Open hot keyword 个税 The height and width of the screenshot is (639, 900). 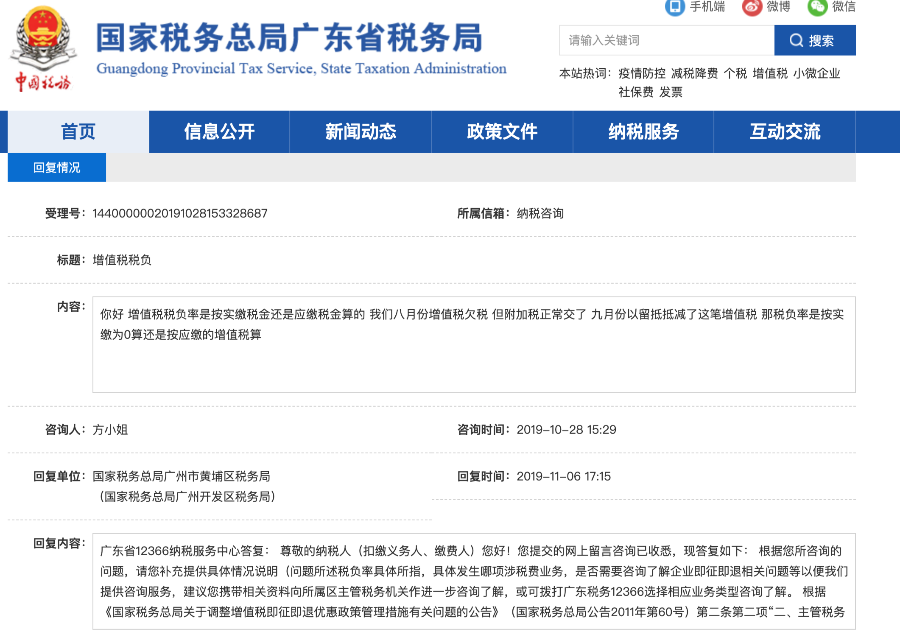(735, 73)
